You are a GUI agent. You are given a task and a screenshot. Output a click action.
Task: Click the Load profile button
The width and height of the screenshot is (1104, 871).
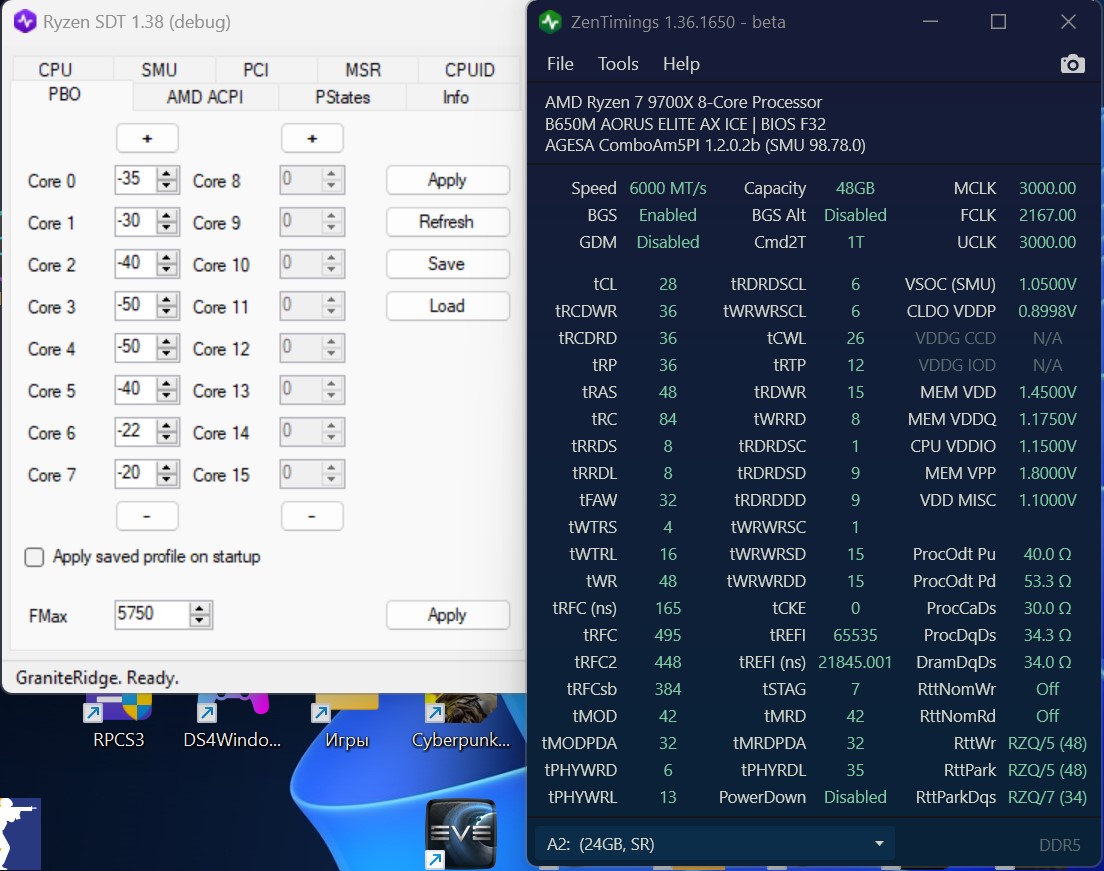tap(447, 306)
